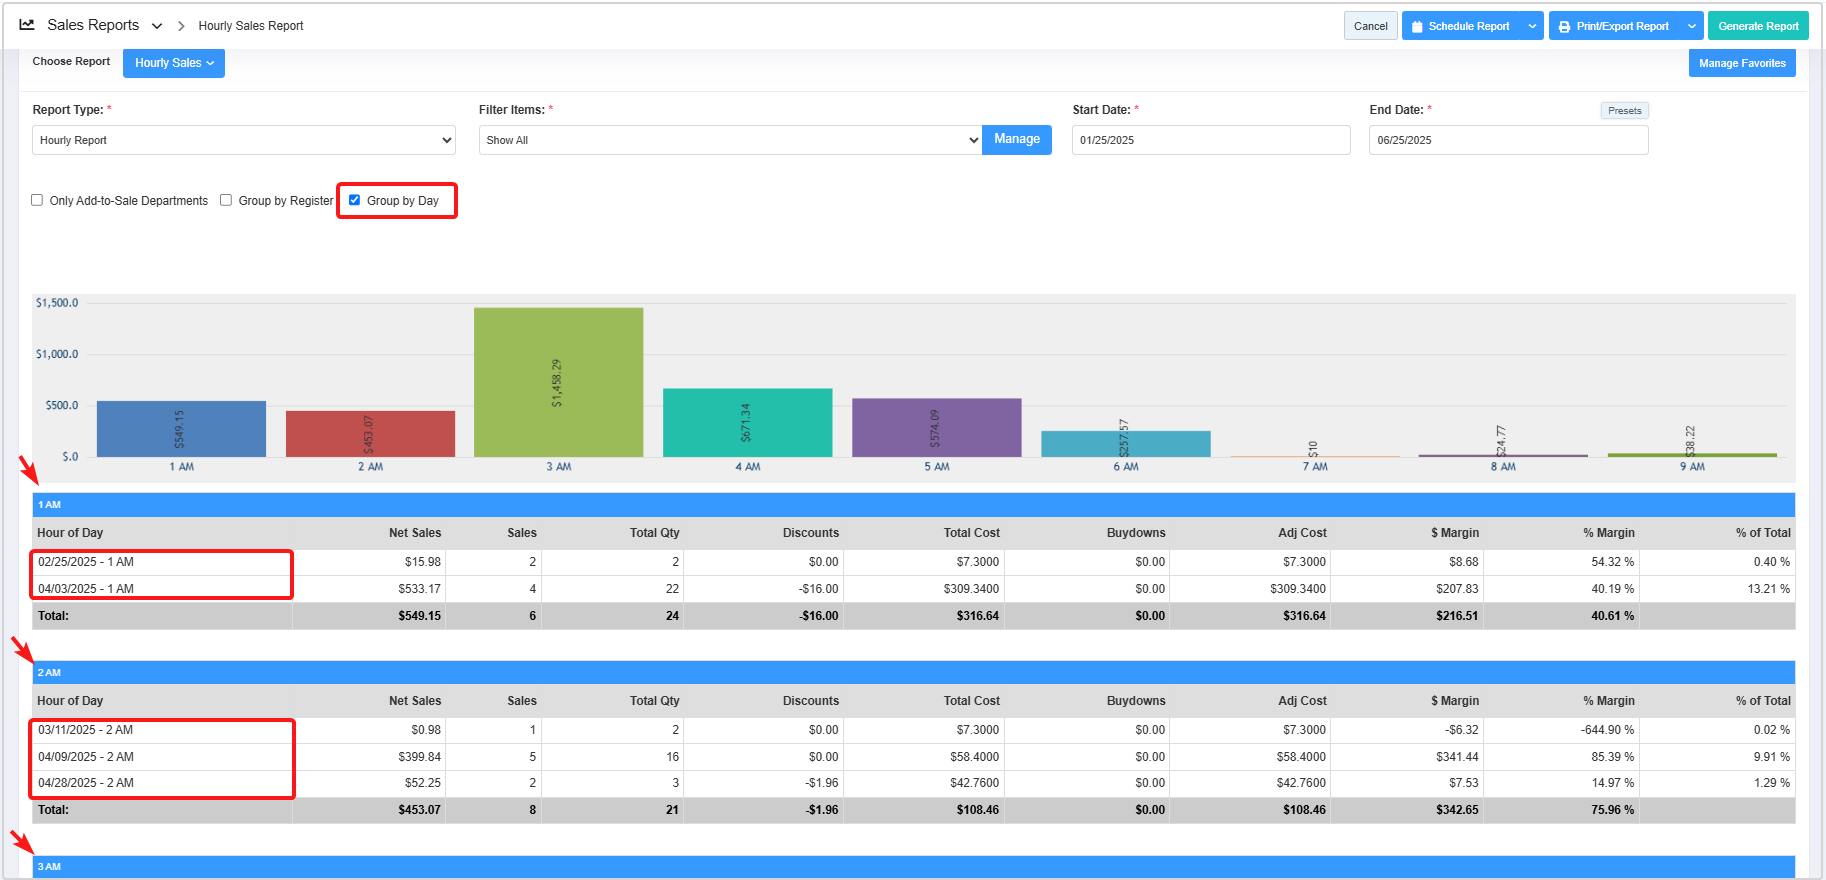
Task: Check the Group by Register option
Action: click(226, 200)
